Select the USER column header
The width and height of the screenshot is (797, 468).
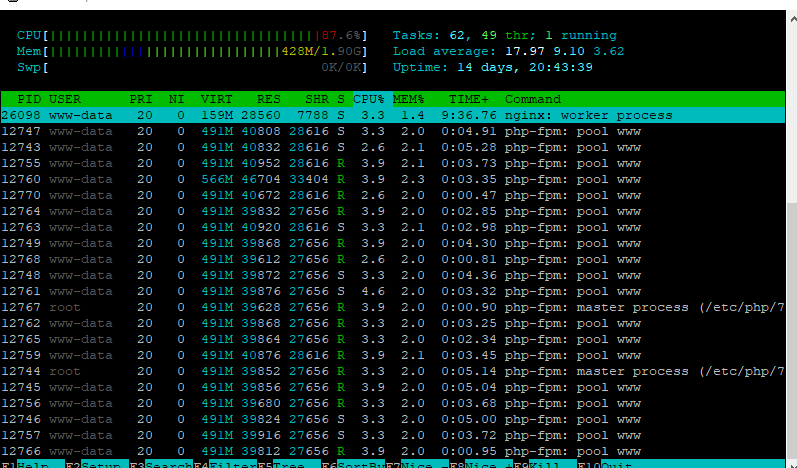(x=65, y=99)
